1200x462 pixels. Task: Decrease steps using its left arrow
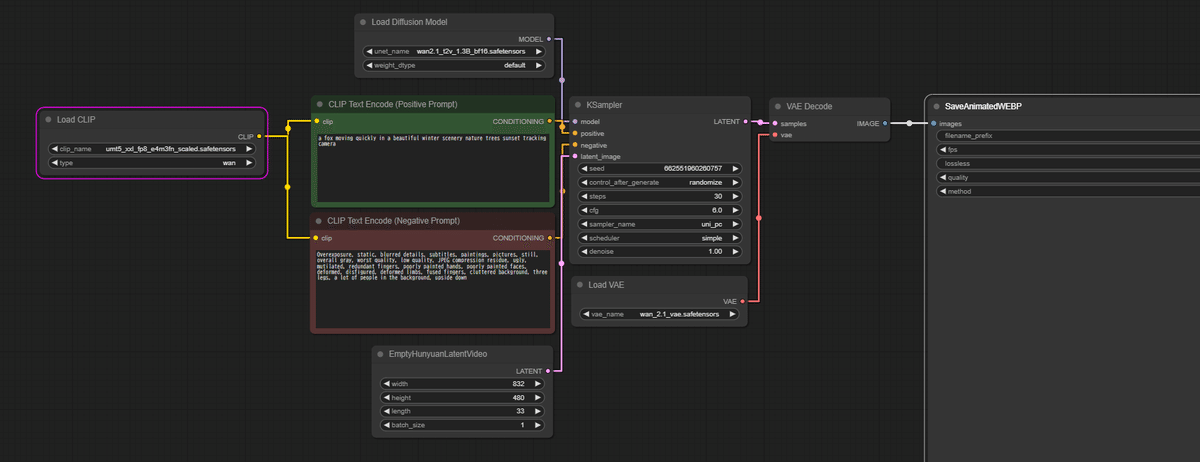coord(585,197)
